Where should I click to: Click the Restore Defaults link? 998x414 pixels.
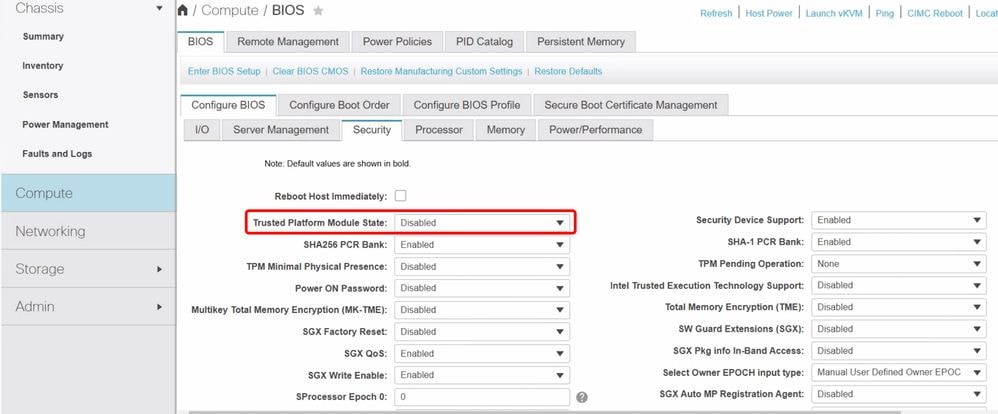568,71
